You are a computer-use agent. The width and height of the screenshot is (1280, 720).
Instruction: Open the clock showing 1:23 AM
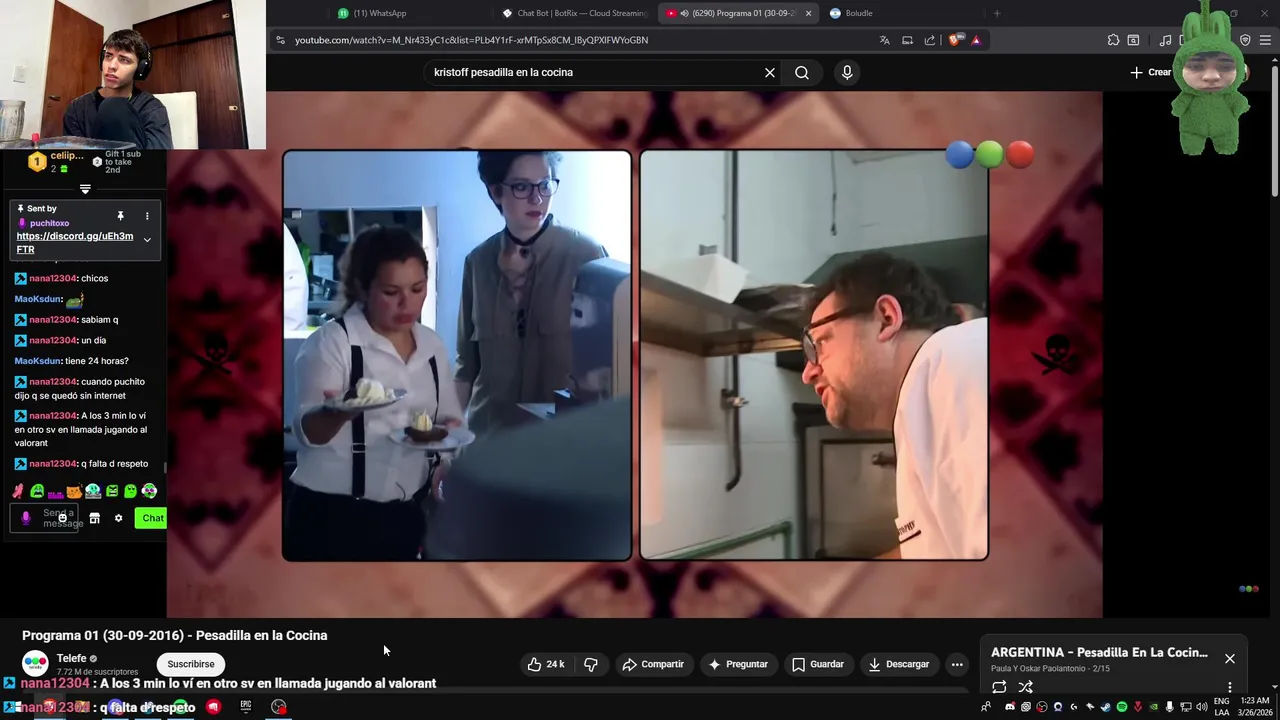point(1255,707)
